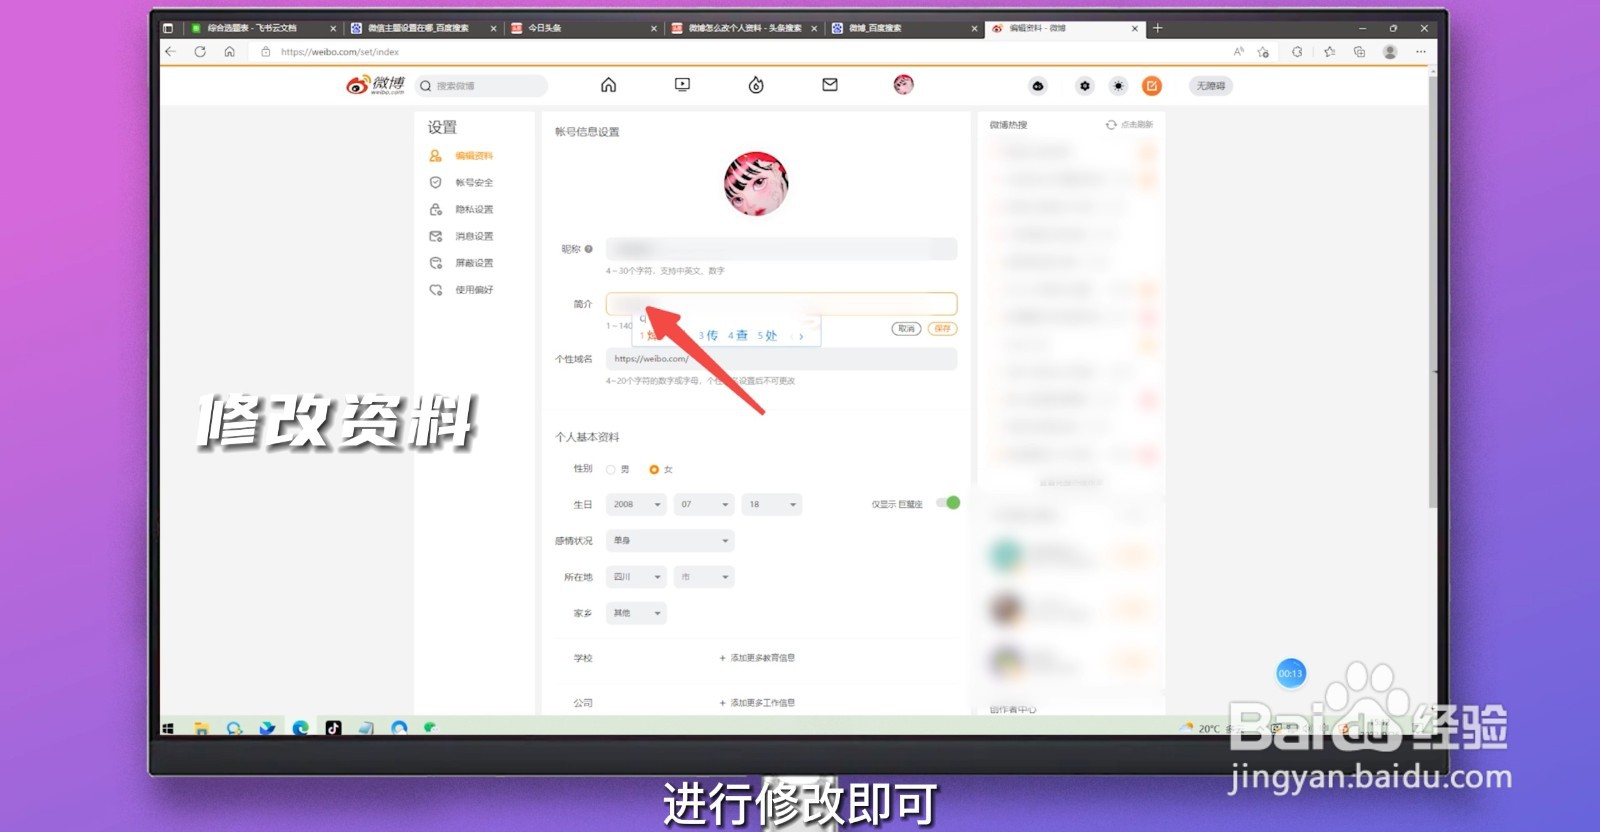Open browser collections icon
This screenshot has width=1600, height=832.
[1359, 52]
